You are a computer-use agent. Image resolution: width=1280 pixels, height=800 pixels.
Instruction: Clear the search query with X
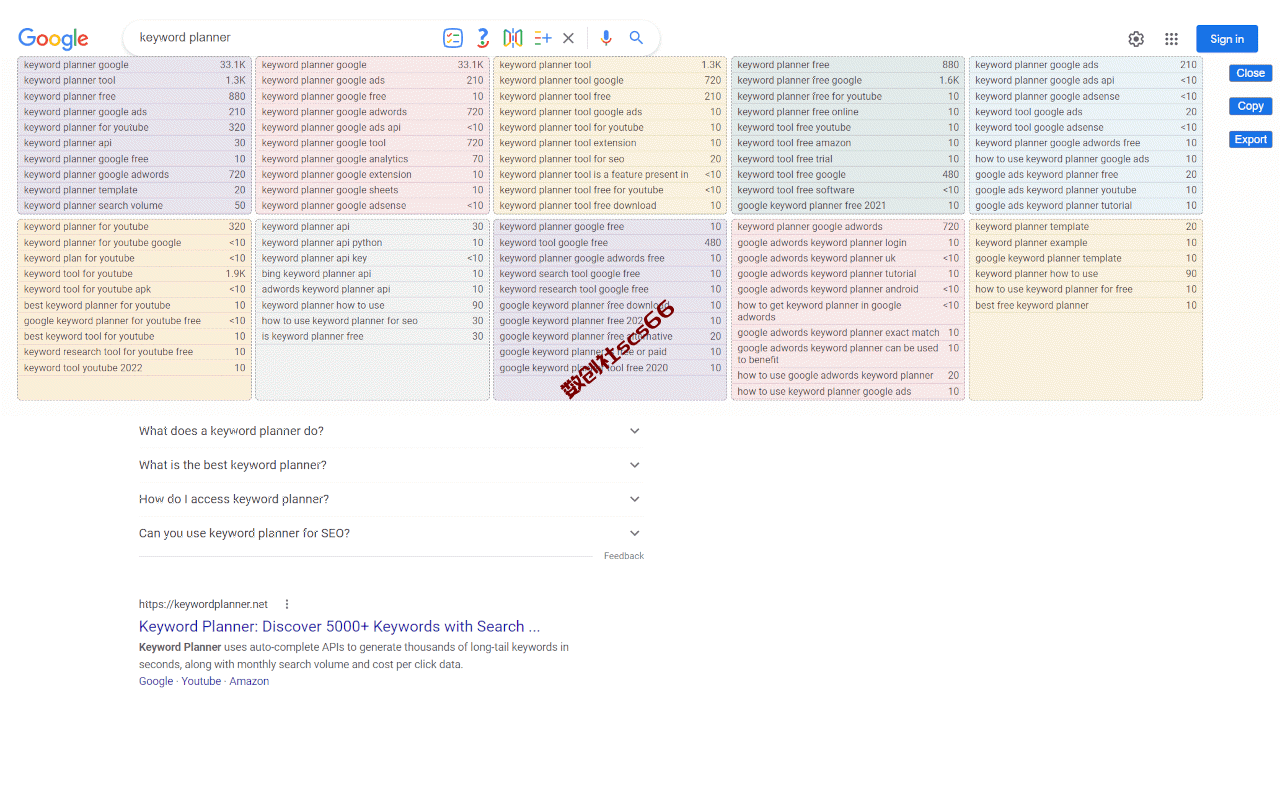pos(568,38)
